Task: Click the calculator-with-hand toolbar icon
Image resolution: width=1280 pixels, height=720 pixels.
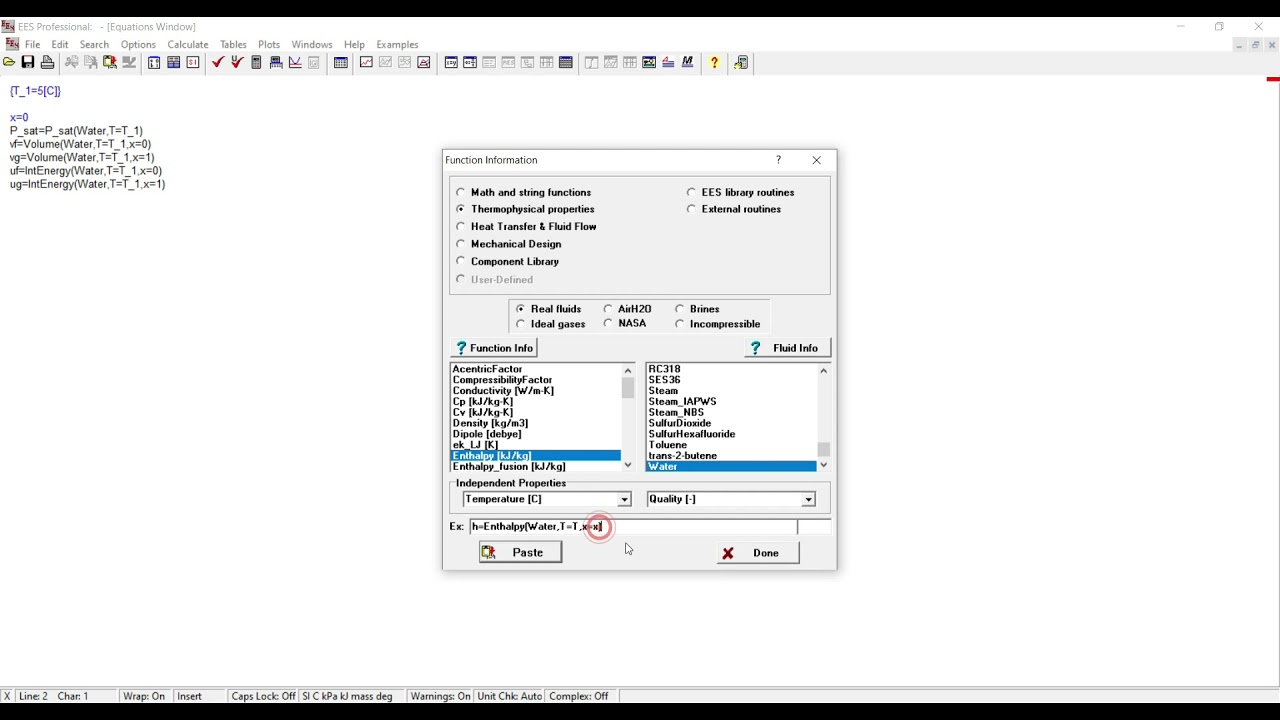Action: pos(741,62)
